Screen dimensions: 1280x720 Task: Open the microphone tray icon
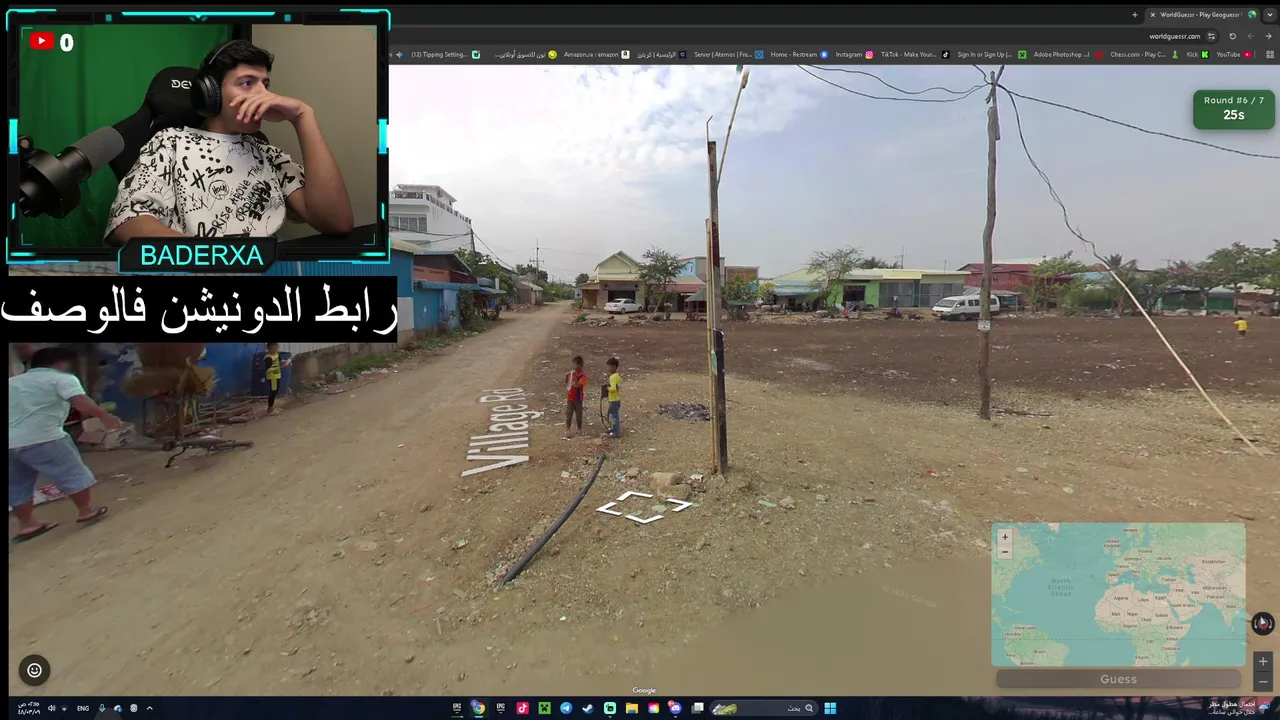coord(101,708)
